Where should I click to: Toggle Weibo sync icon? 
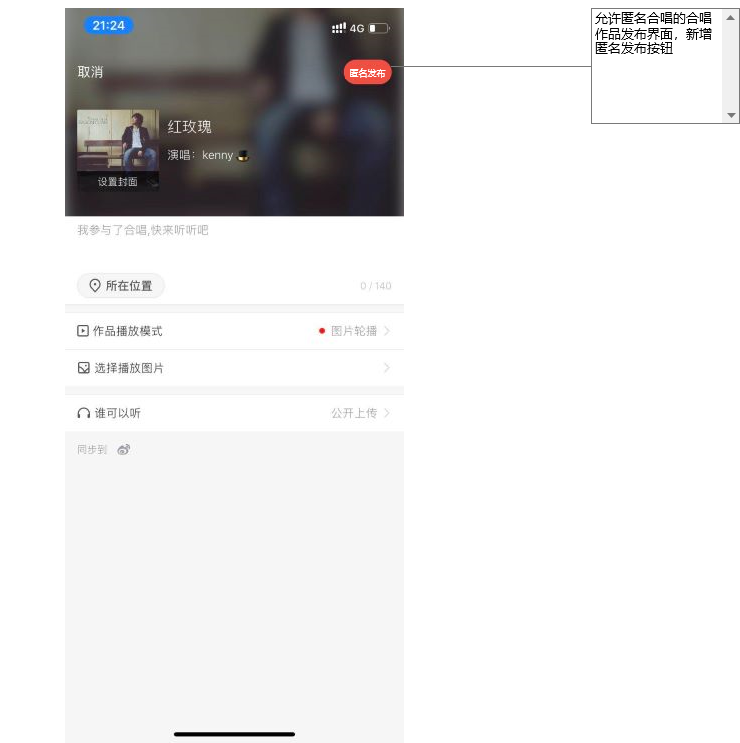point(124,450)
